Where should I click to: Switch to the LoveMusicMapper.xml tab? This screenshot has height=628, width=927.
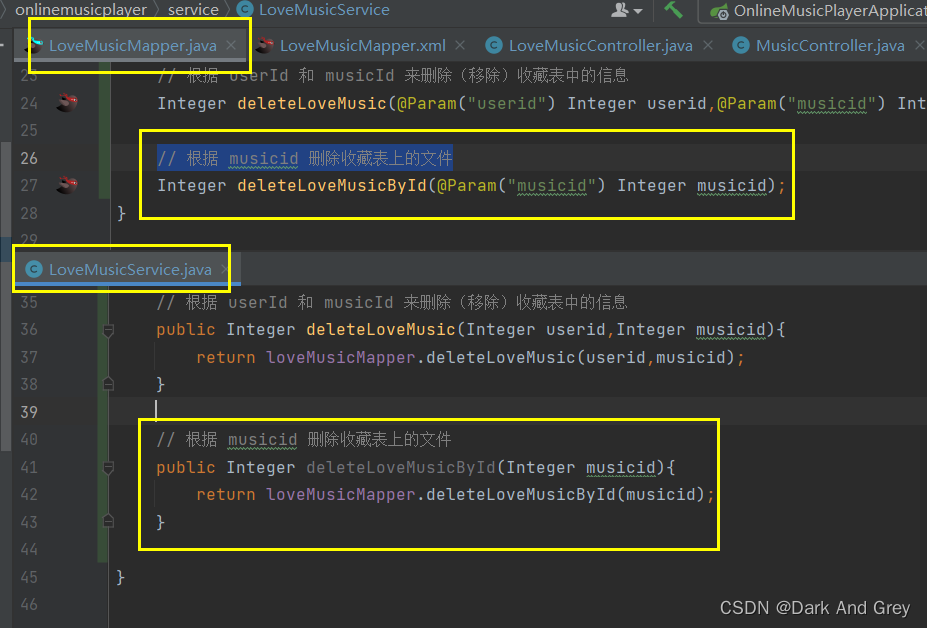click(362, 46)
